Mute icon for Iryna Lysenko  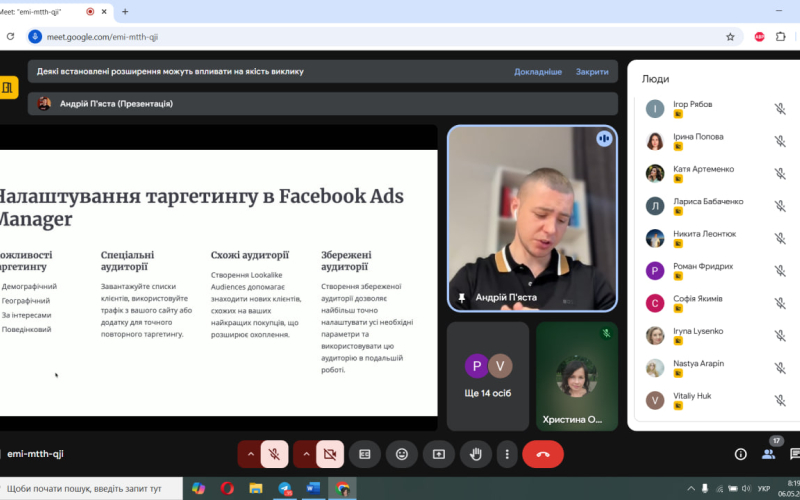click(x=780, y=335)
